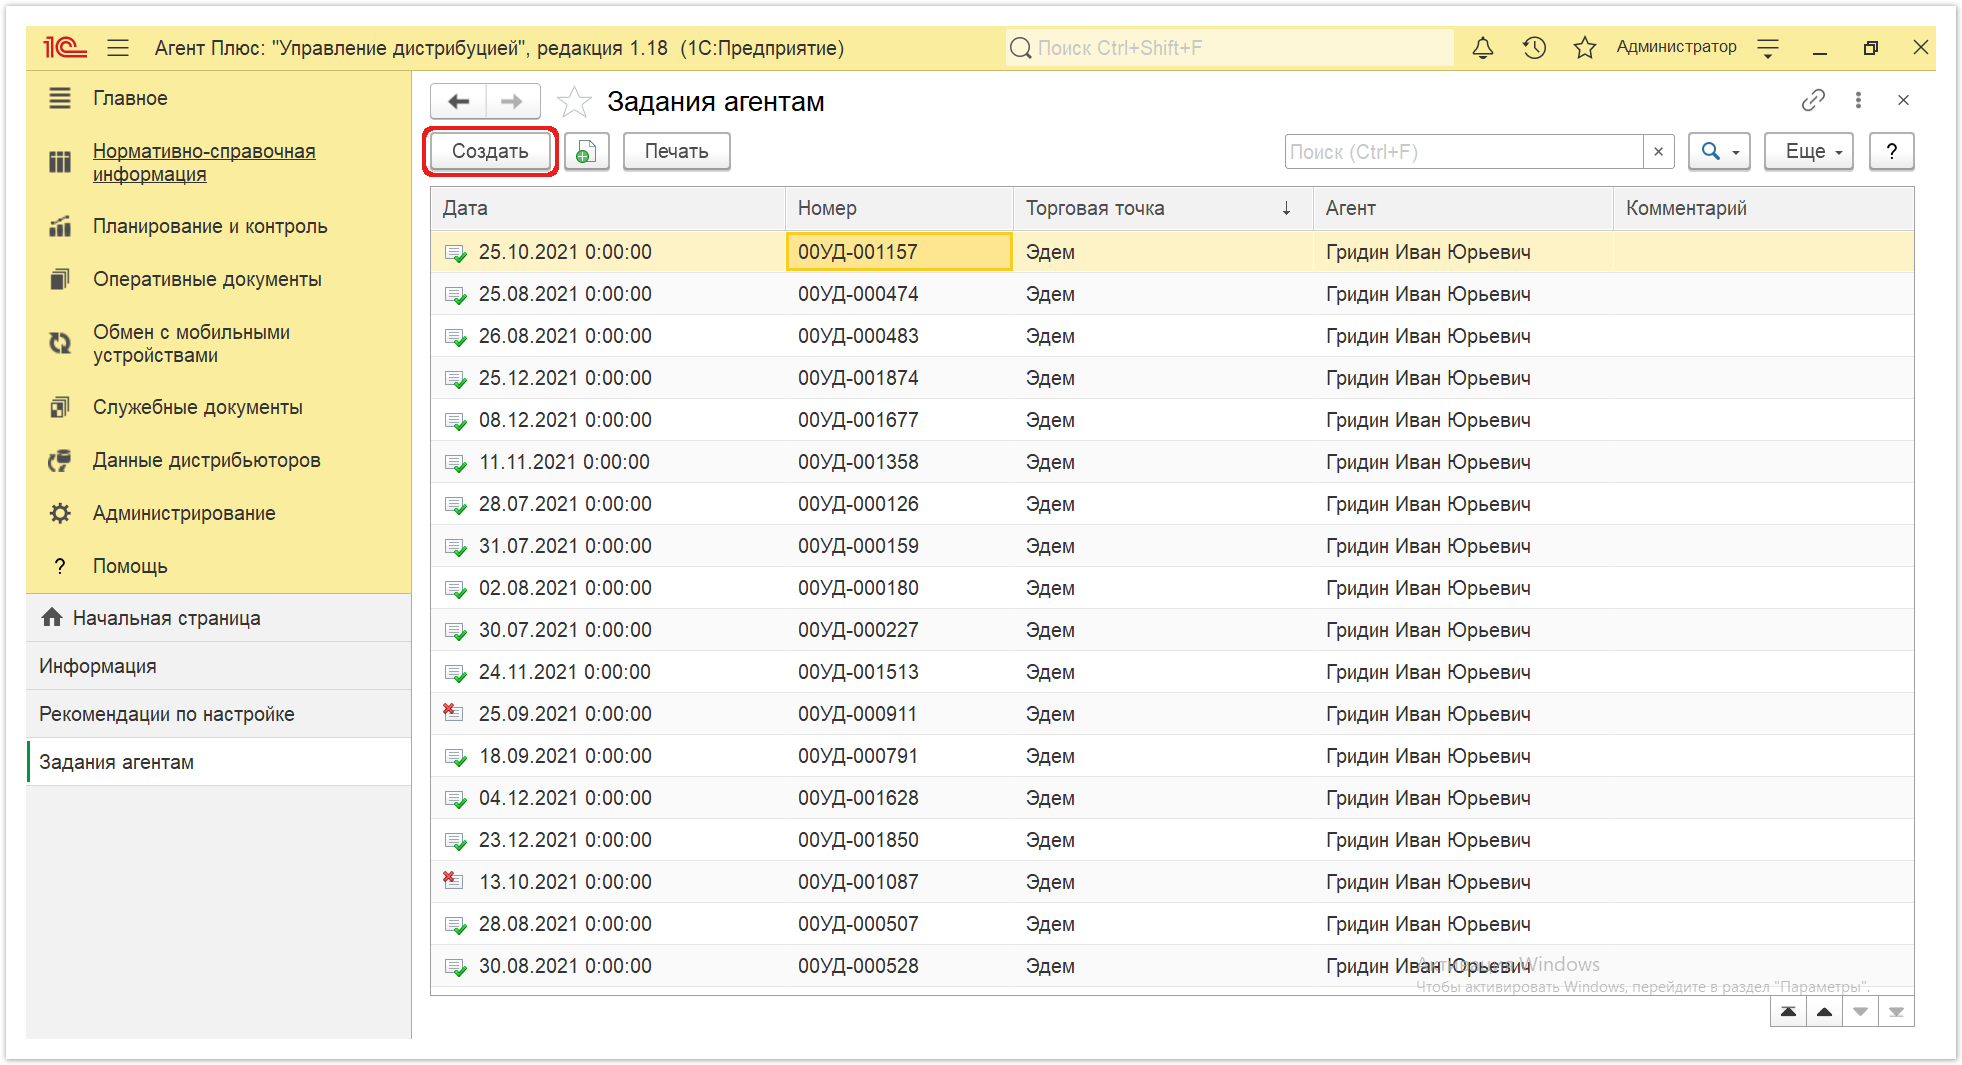The width and height of the screenshot is (1962, 1065).
Task: Add Задания агентам to favorites via star
Action: click(574, 102)
